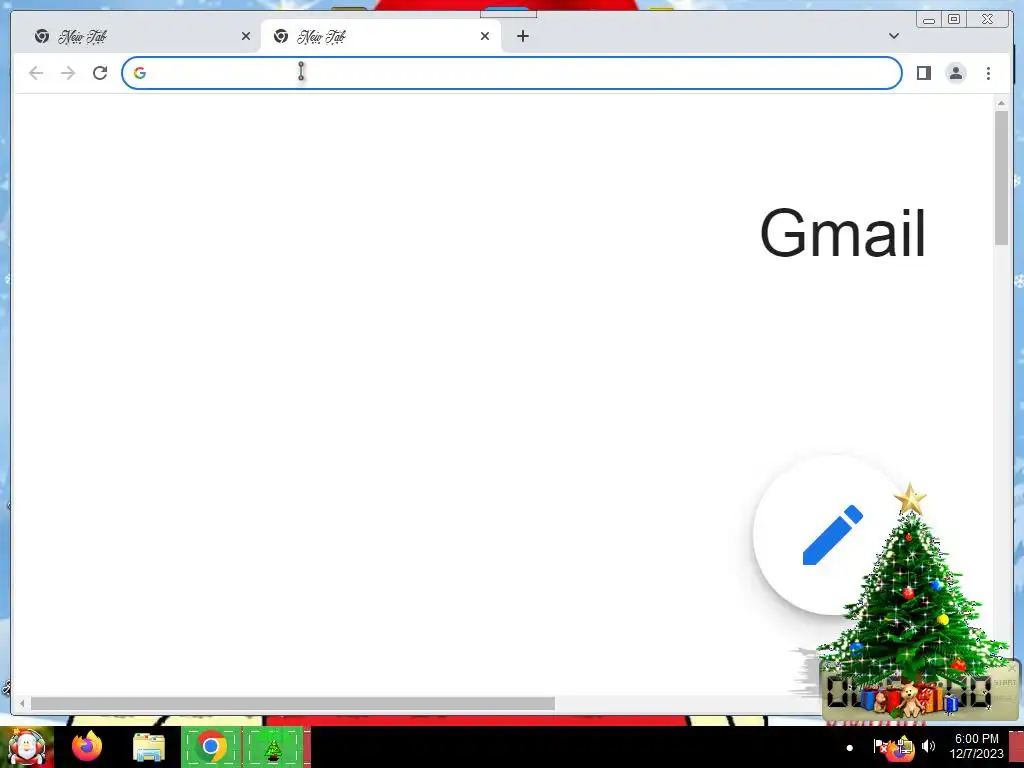Open the volume control in the tray

click(x=928, y=746)
